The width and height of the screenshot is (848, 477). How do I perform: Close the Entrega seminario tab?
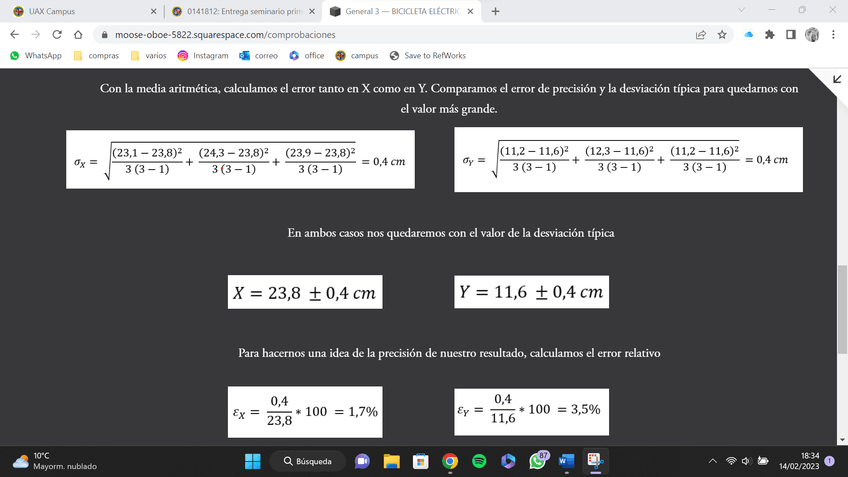312,11
